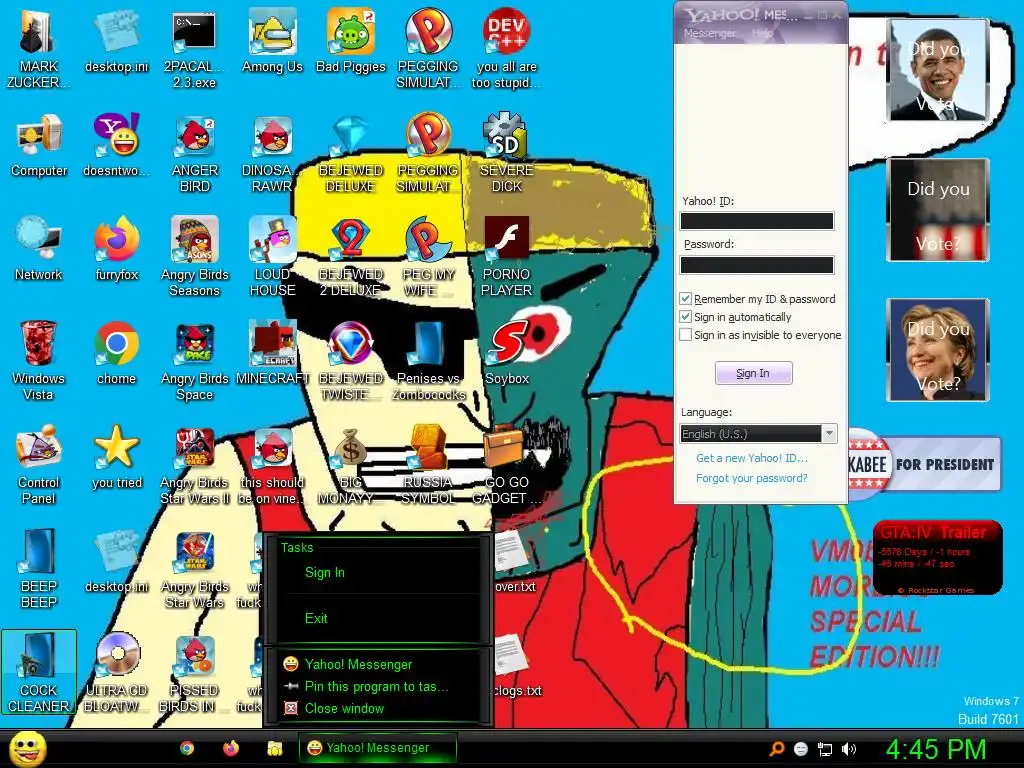Viewport: 1024px width, 768px height.
Task: Click the Yahoo! Messenger taskbar button
Action: click(x=377, y=748)
